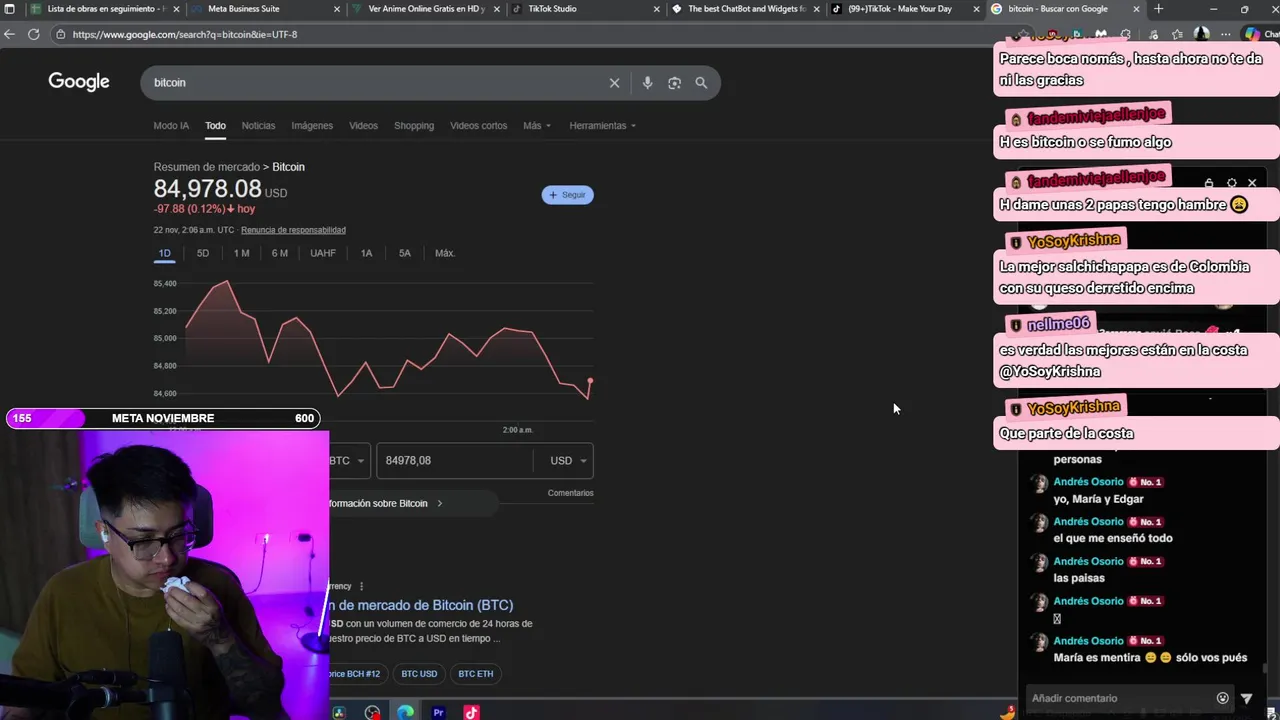
Task: Switch to Videos results tab
Action: [x=363, y=126]
